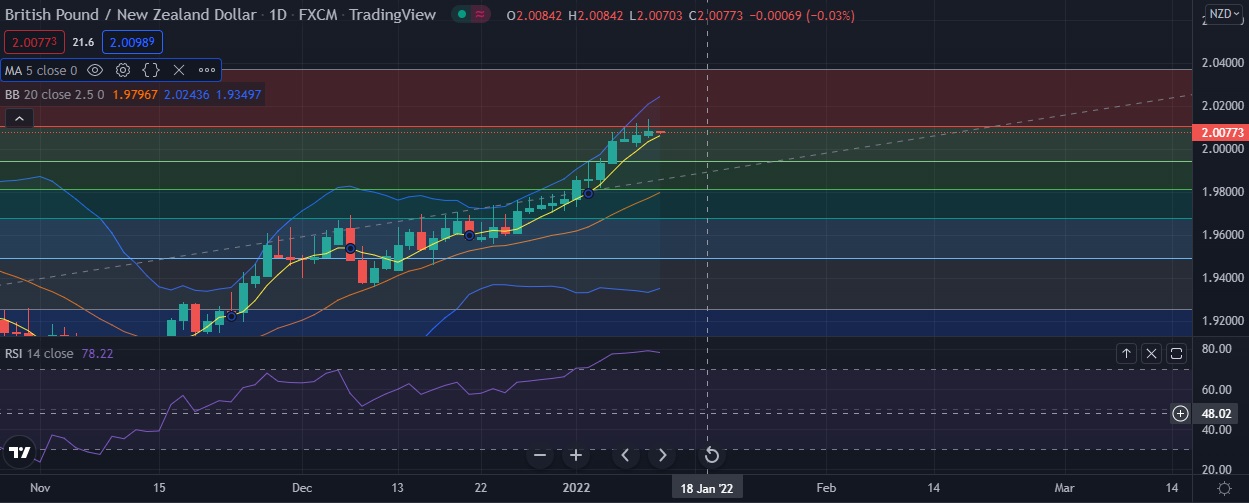Click the Feb label on time axis
Image resolution: width=1249 pixels, height=503 pixels.
[x=826, y=487]
